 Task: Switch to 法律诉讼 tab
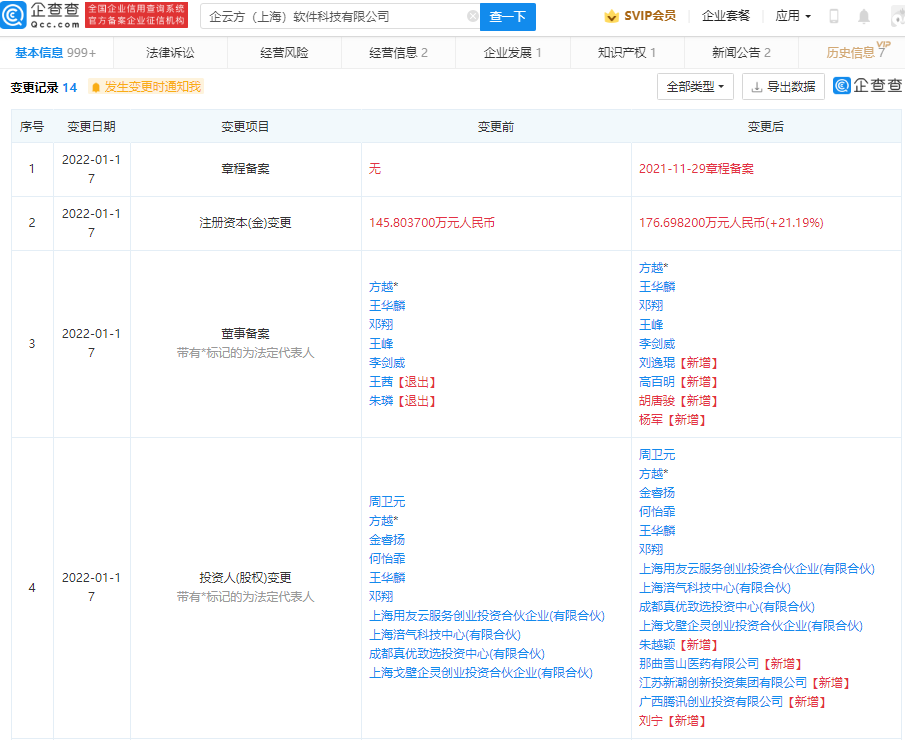[x=170, y=53]
